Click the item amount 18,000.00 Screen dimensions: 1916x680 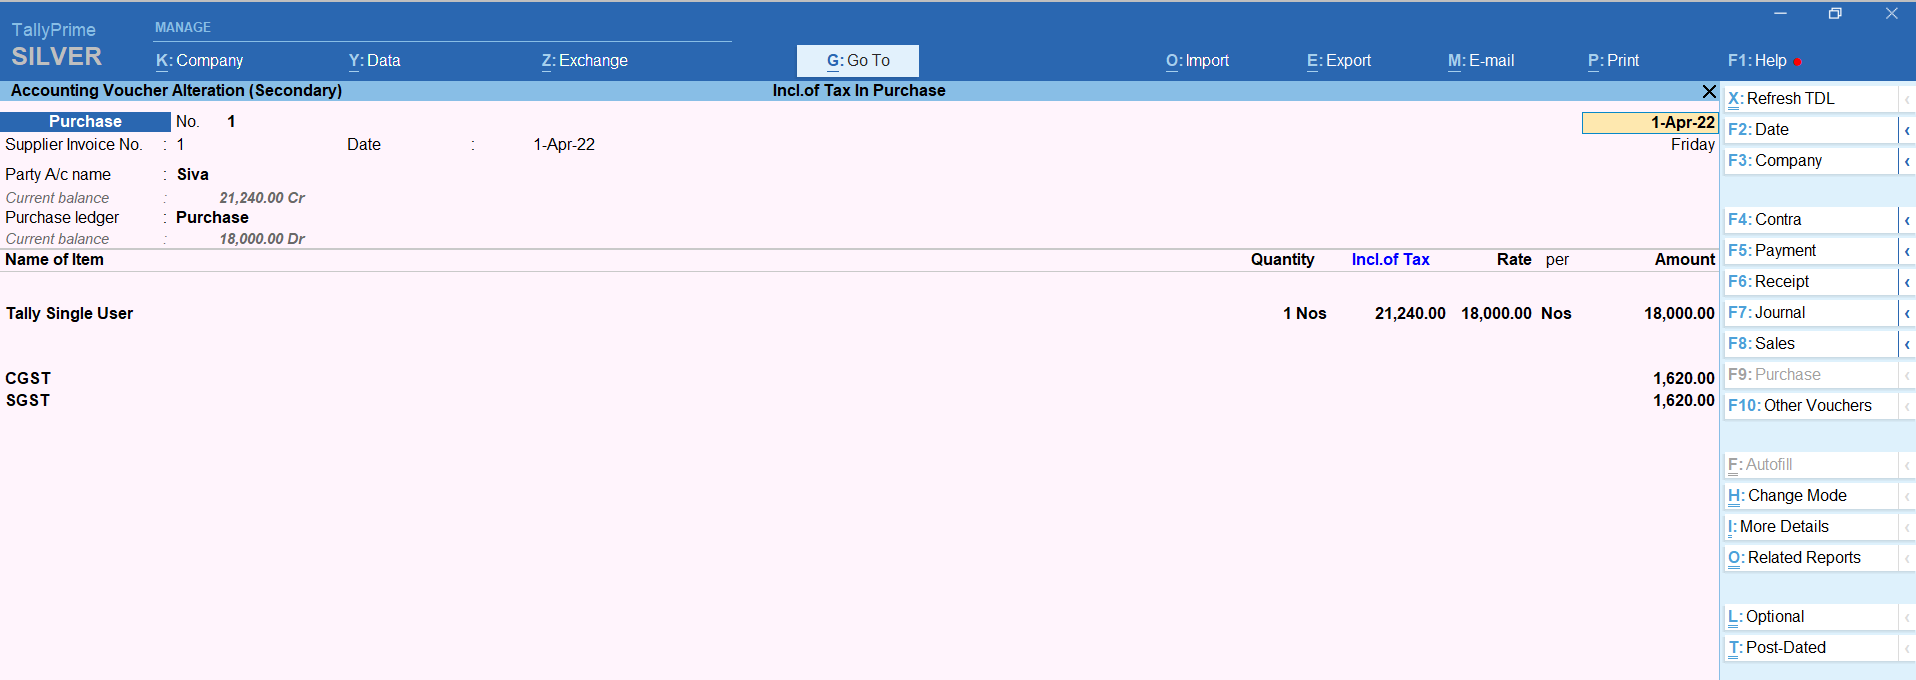1679,314
